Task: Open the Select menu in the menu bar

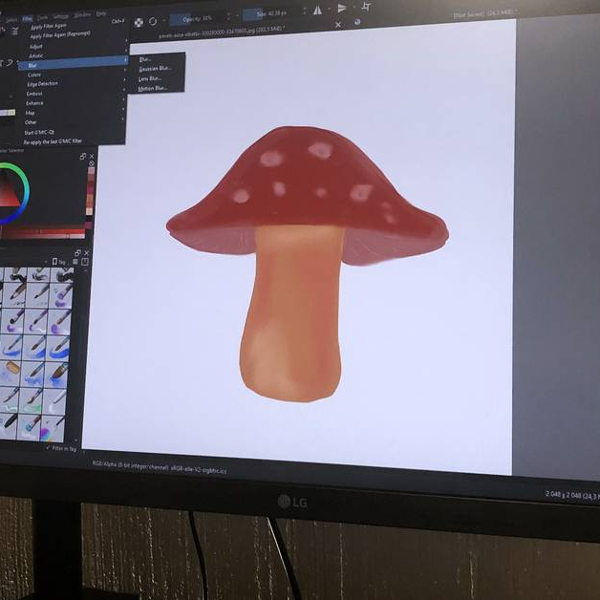Action: 11,20
